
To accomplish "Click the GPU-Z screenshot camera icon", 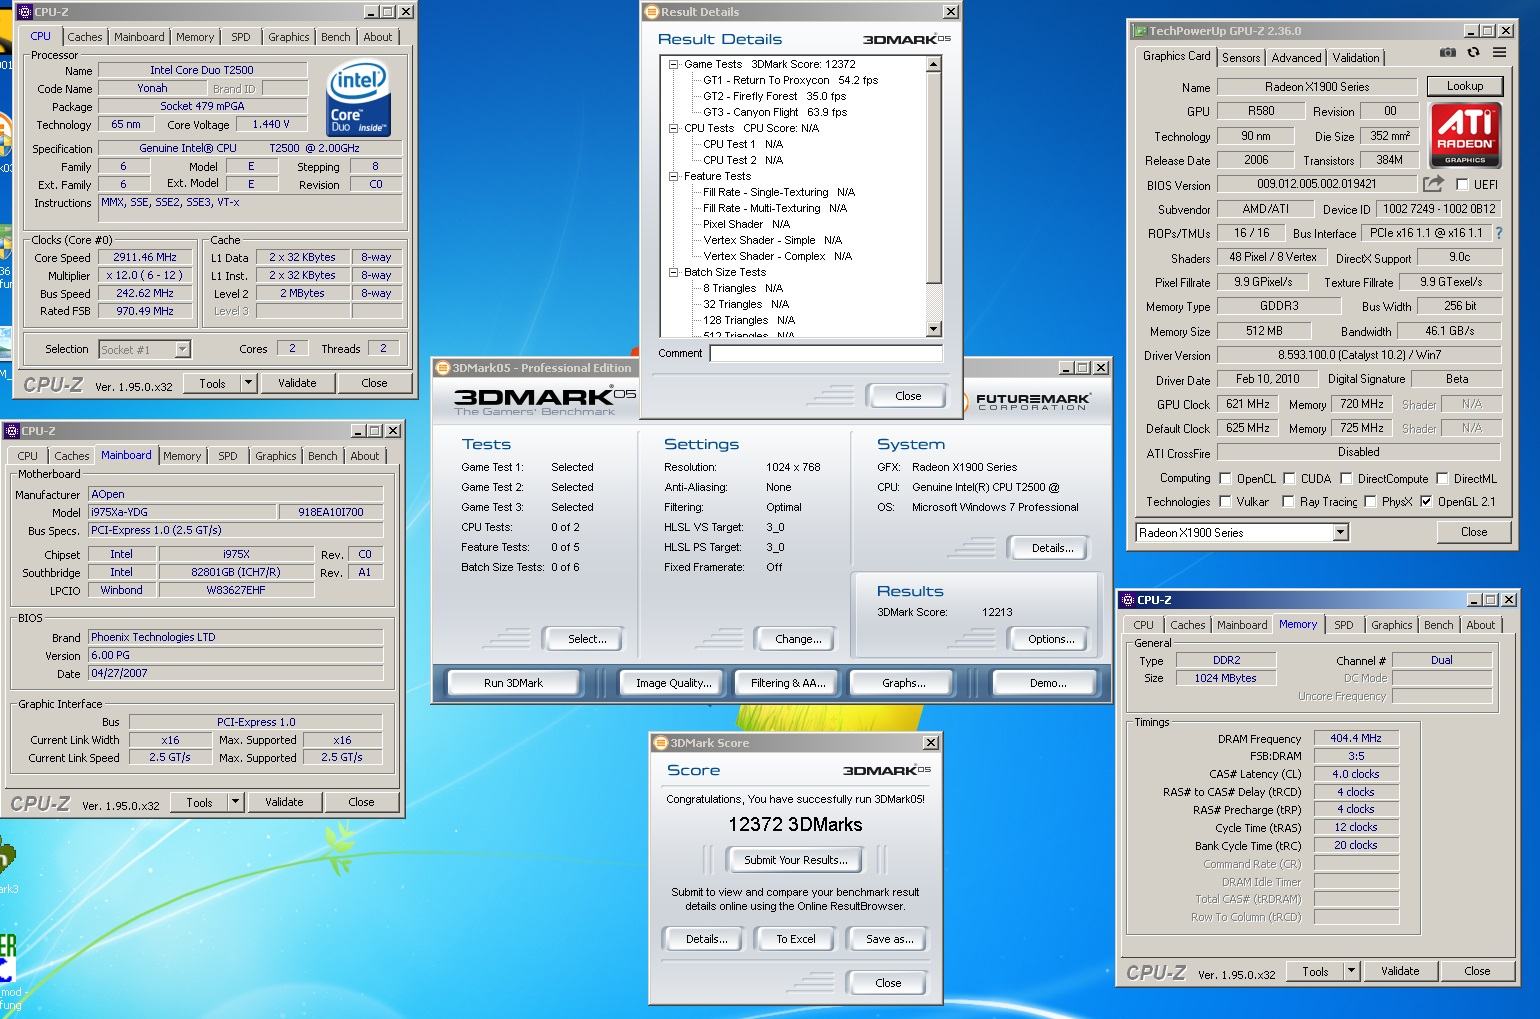I will pos(1447,53).
